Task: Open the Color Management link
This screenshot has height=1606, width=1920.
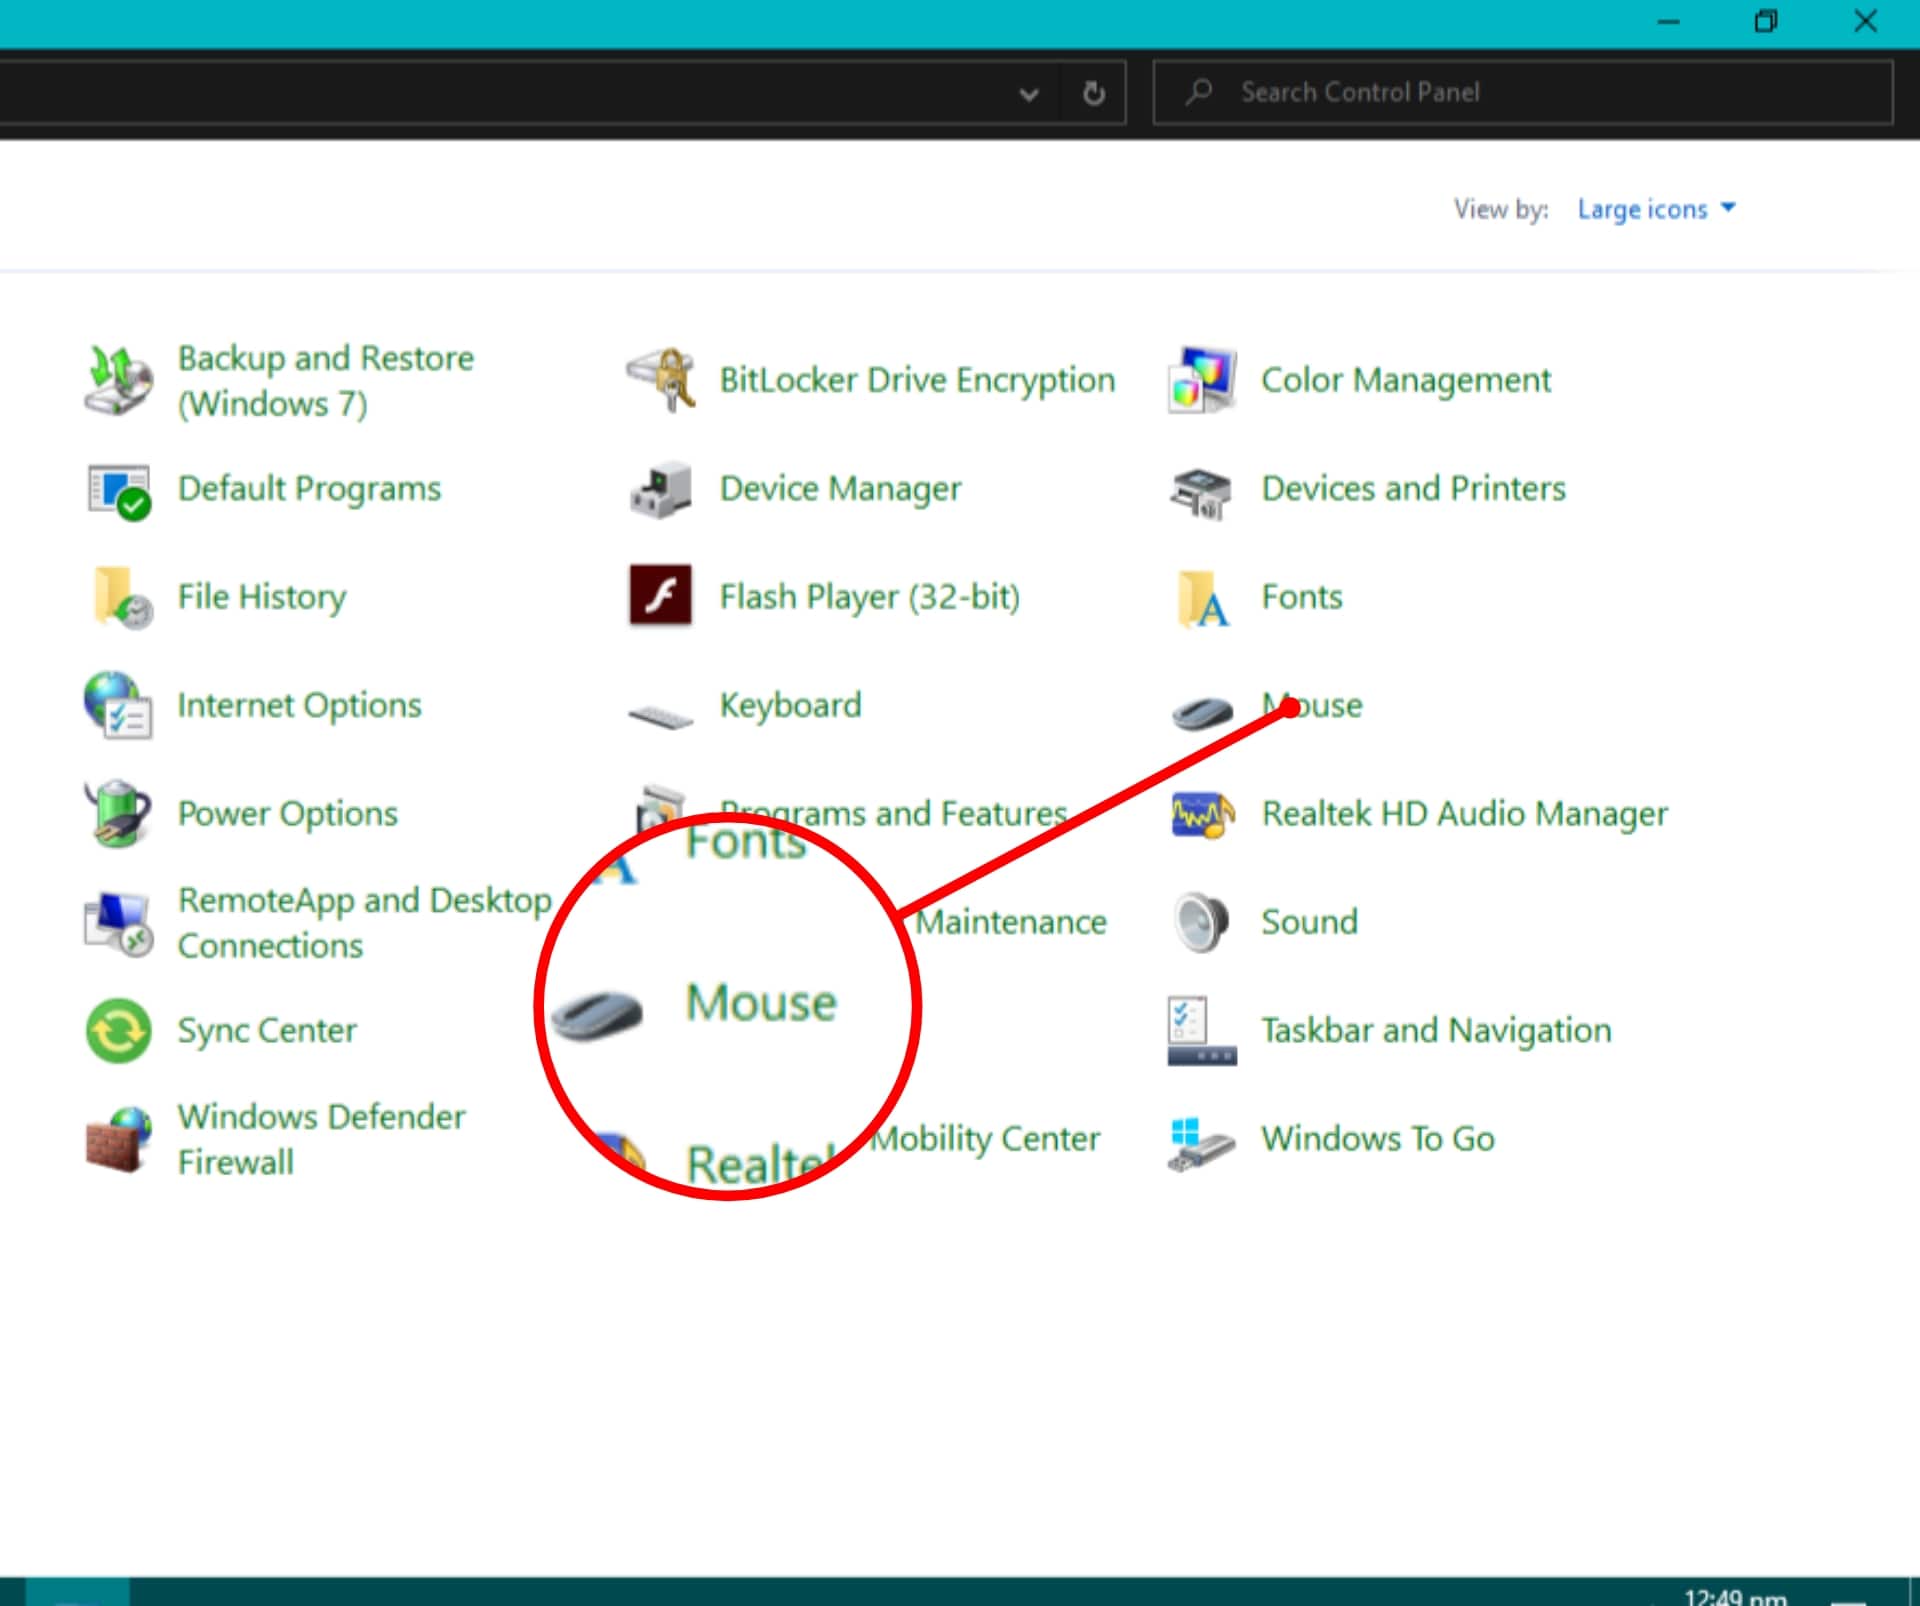Action: pos(1405,380)
